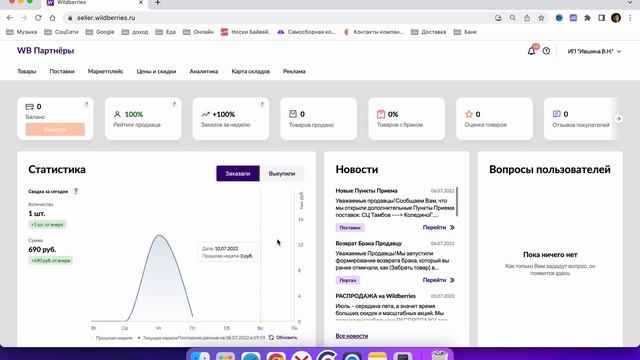Click the news list scrollbar

(x=457, y=202)
